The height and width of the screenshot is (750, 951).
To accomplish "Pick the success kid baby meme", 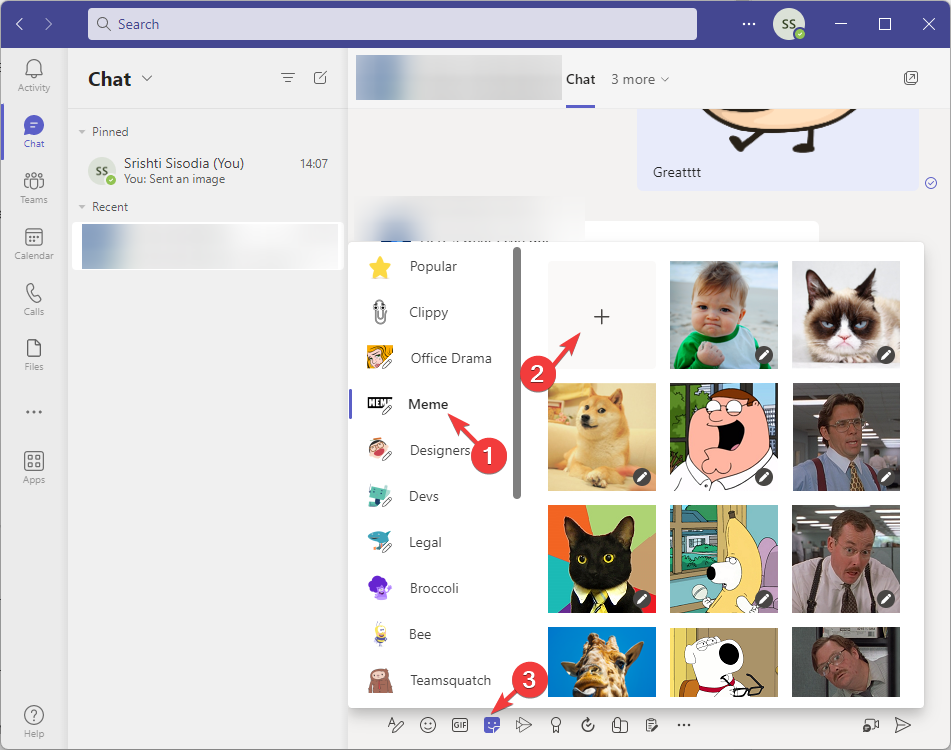I will coord(724,315).
